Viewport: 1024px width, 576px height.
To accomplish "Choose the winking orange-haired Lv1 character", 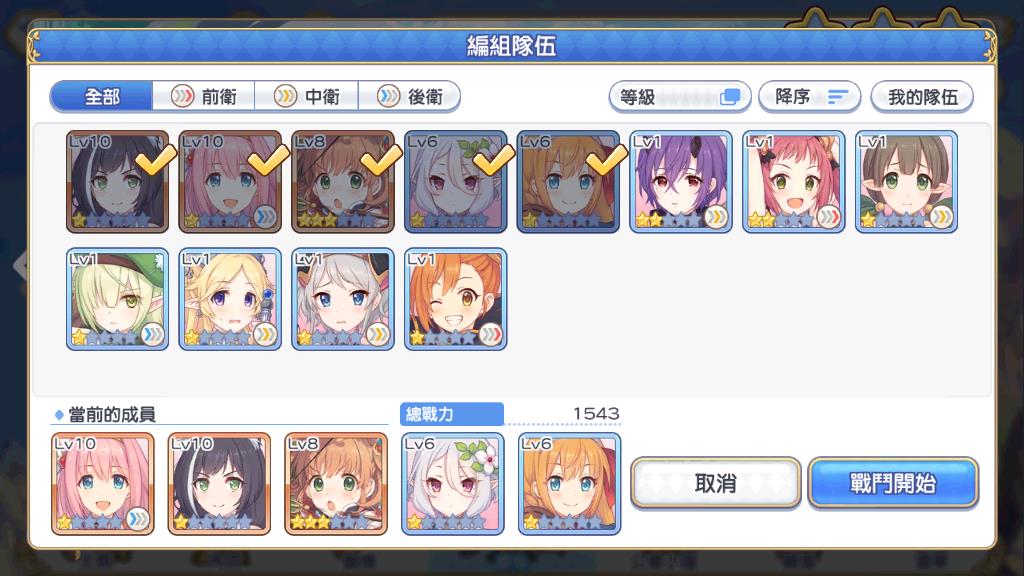I will (x=455, y=299).
